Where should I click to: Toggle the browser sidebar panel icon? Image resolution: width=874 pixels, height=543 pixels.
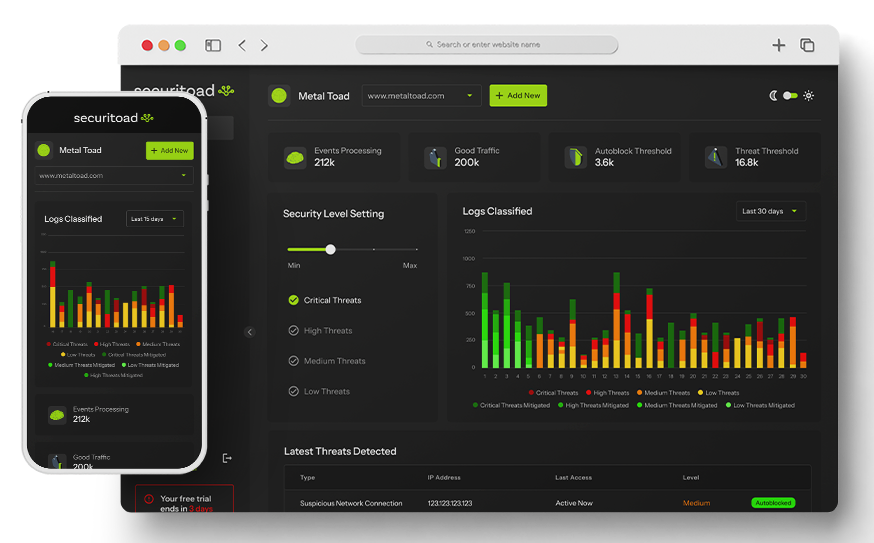pyautogui.click(x=213, y=45)
